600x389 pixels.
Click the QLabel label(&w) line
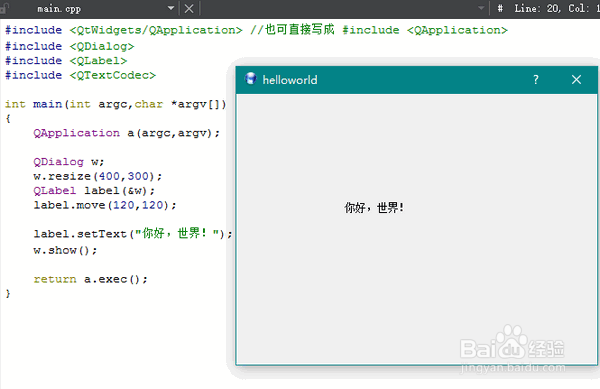(94, 190)
